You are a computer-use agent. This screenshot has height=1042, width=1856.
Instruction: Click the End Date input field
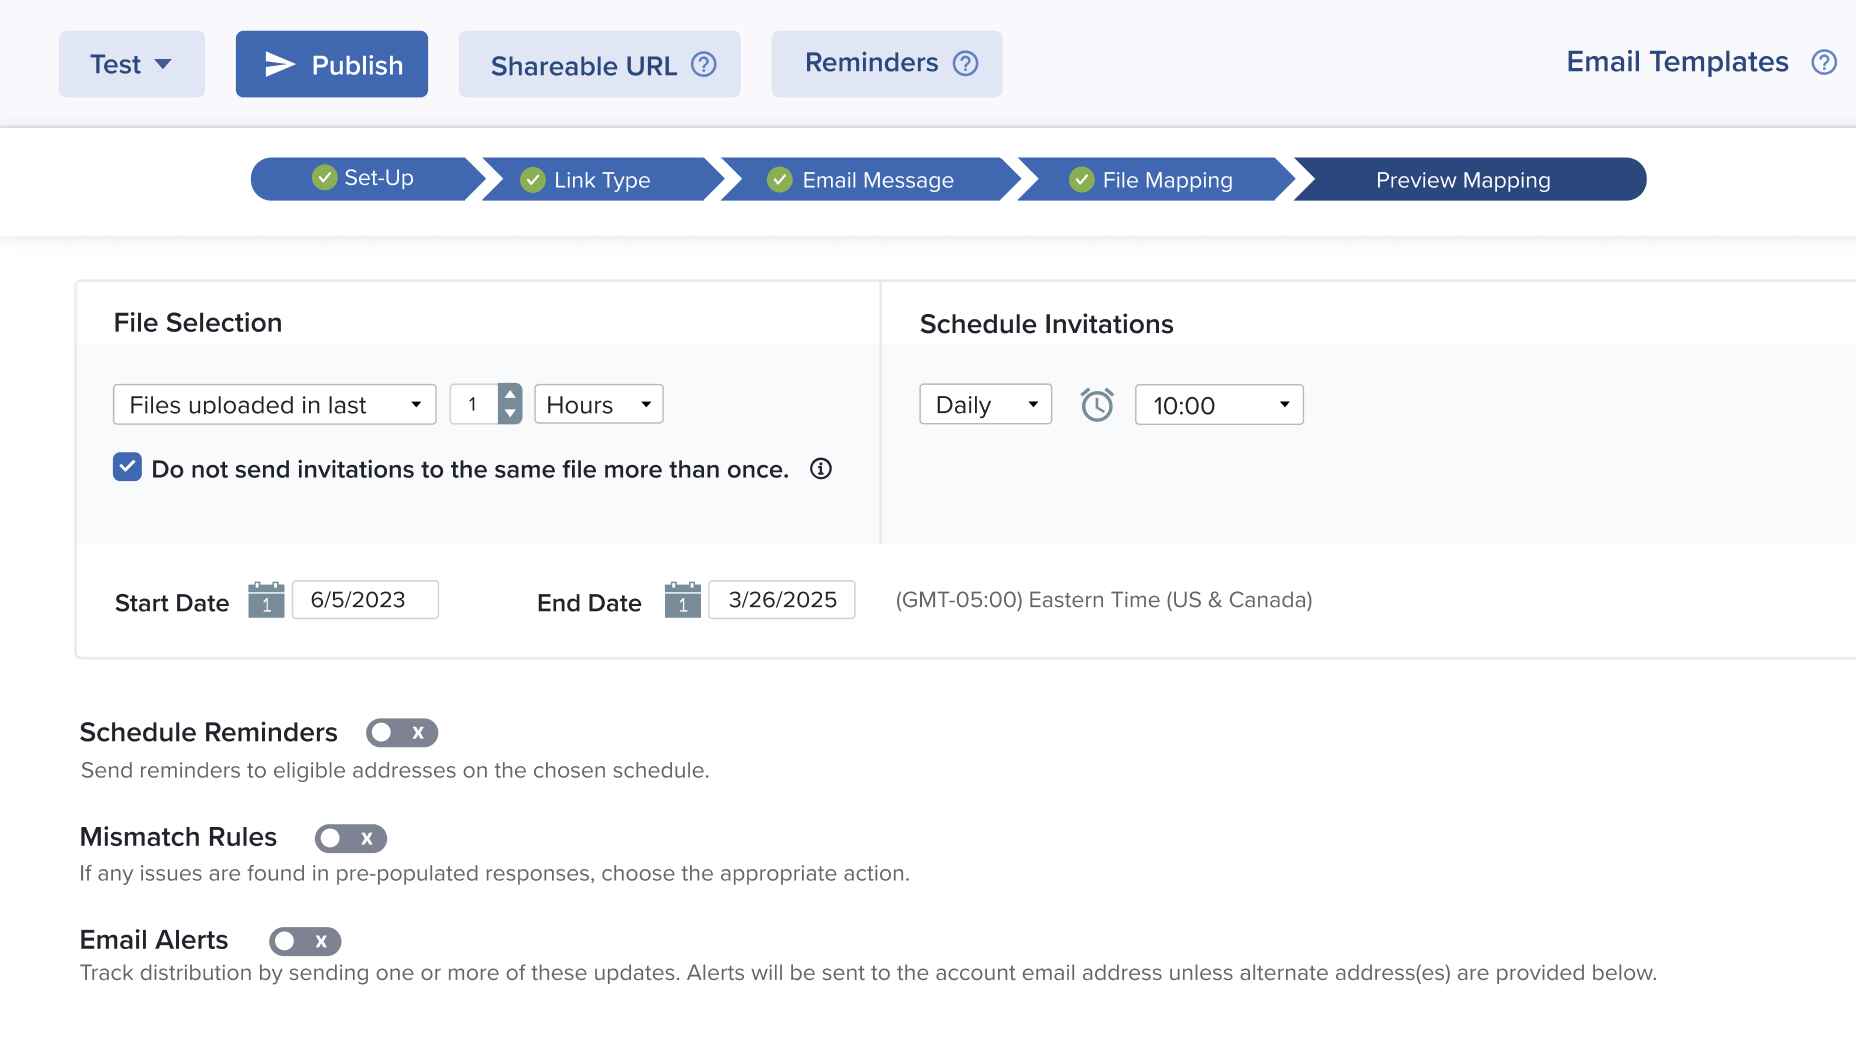coord(781,600)
